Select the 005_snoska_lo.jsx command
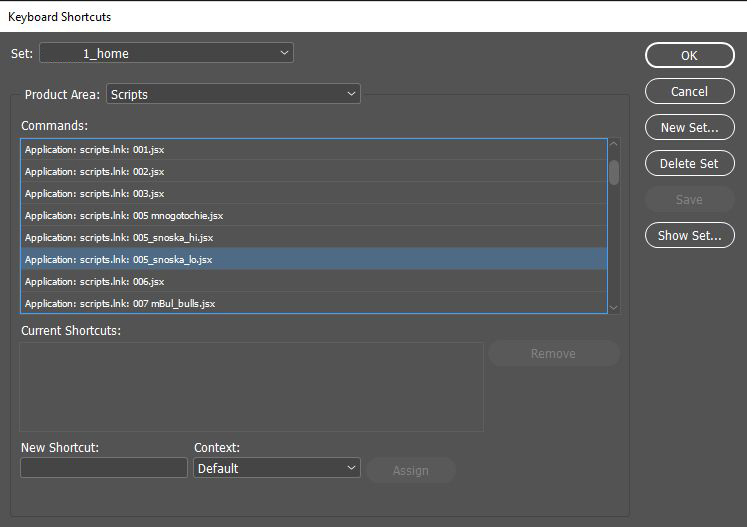 pyautogui.click(x=314, y=259)
